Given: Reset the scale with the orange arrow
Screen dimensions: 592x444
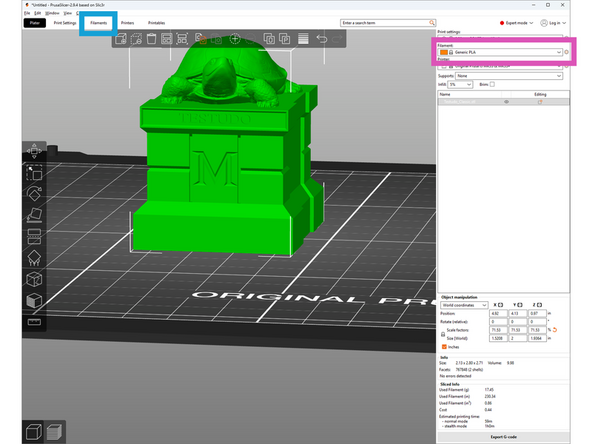Looking at the screenshot, I should point(555,330).
